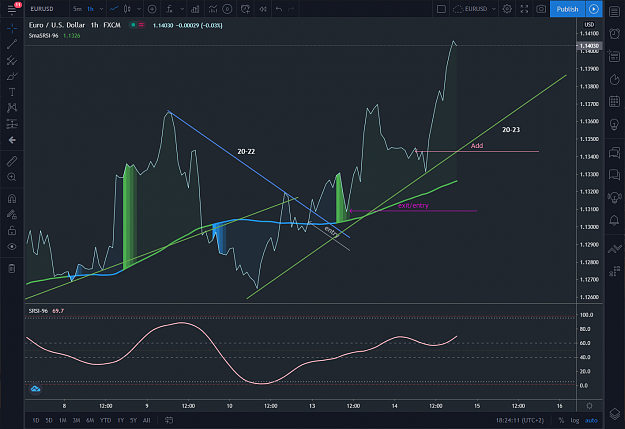Open the patterns tool group

12,108
